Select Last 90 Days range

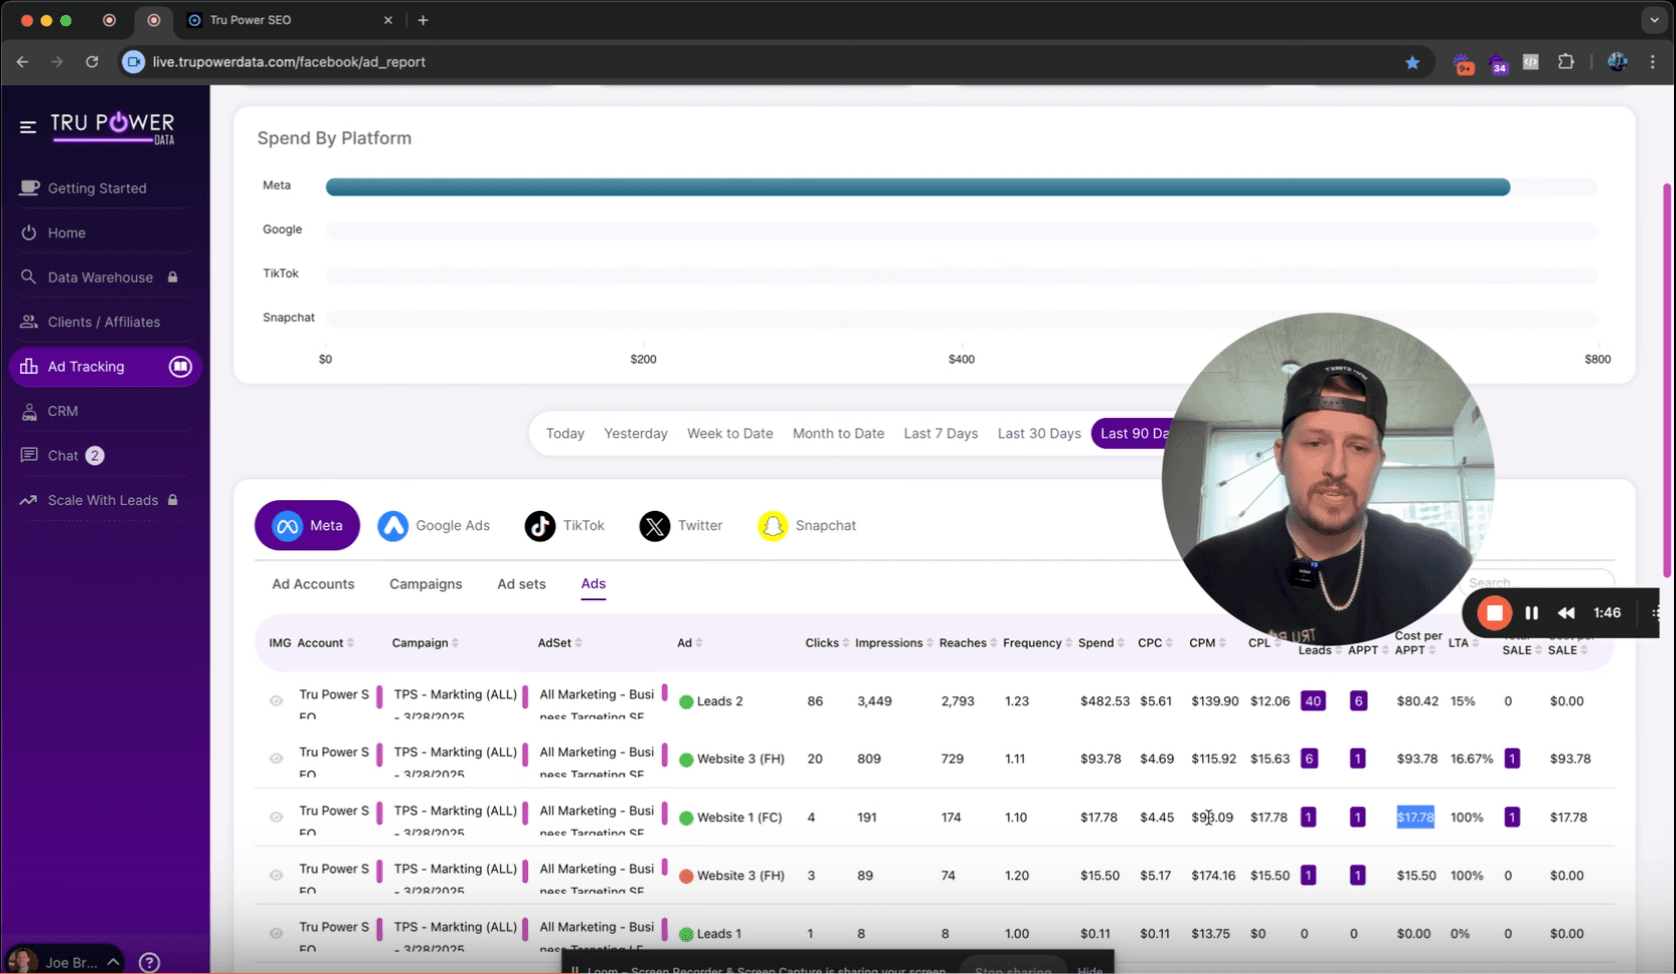[x=1132, y=433]
